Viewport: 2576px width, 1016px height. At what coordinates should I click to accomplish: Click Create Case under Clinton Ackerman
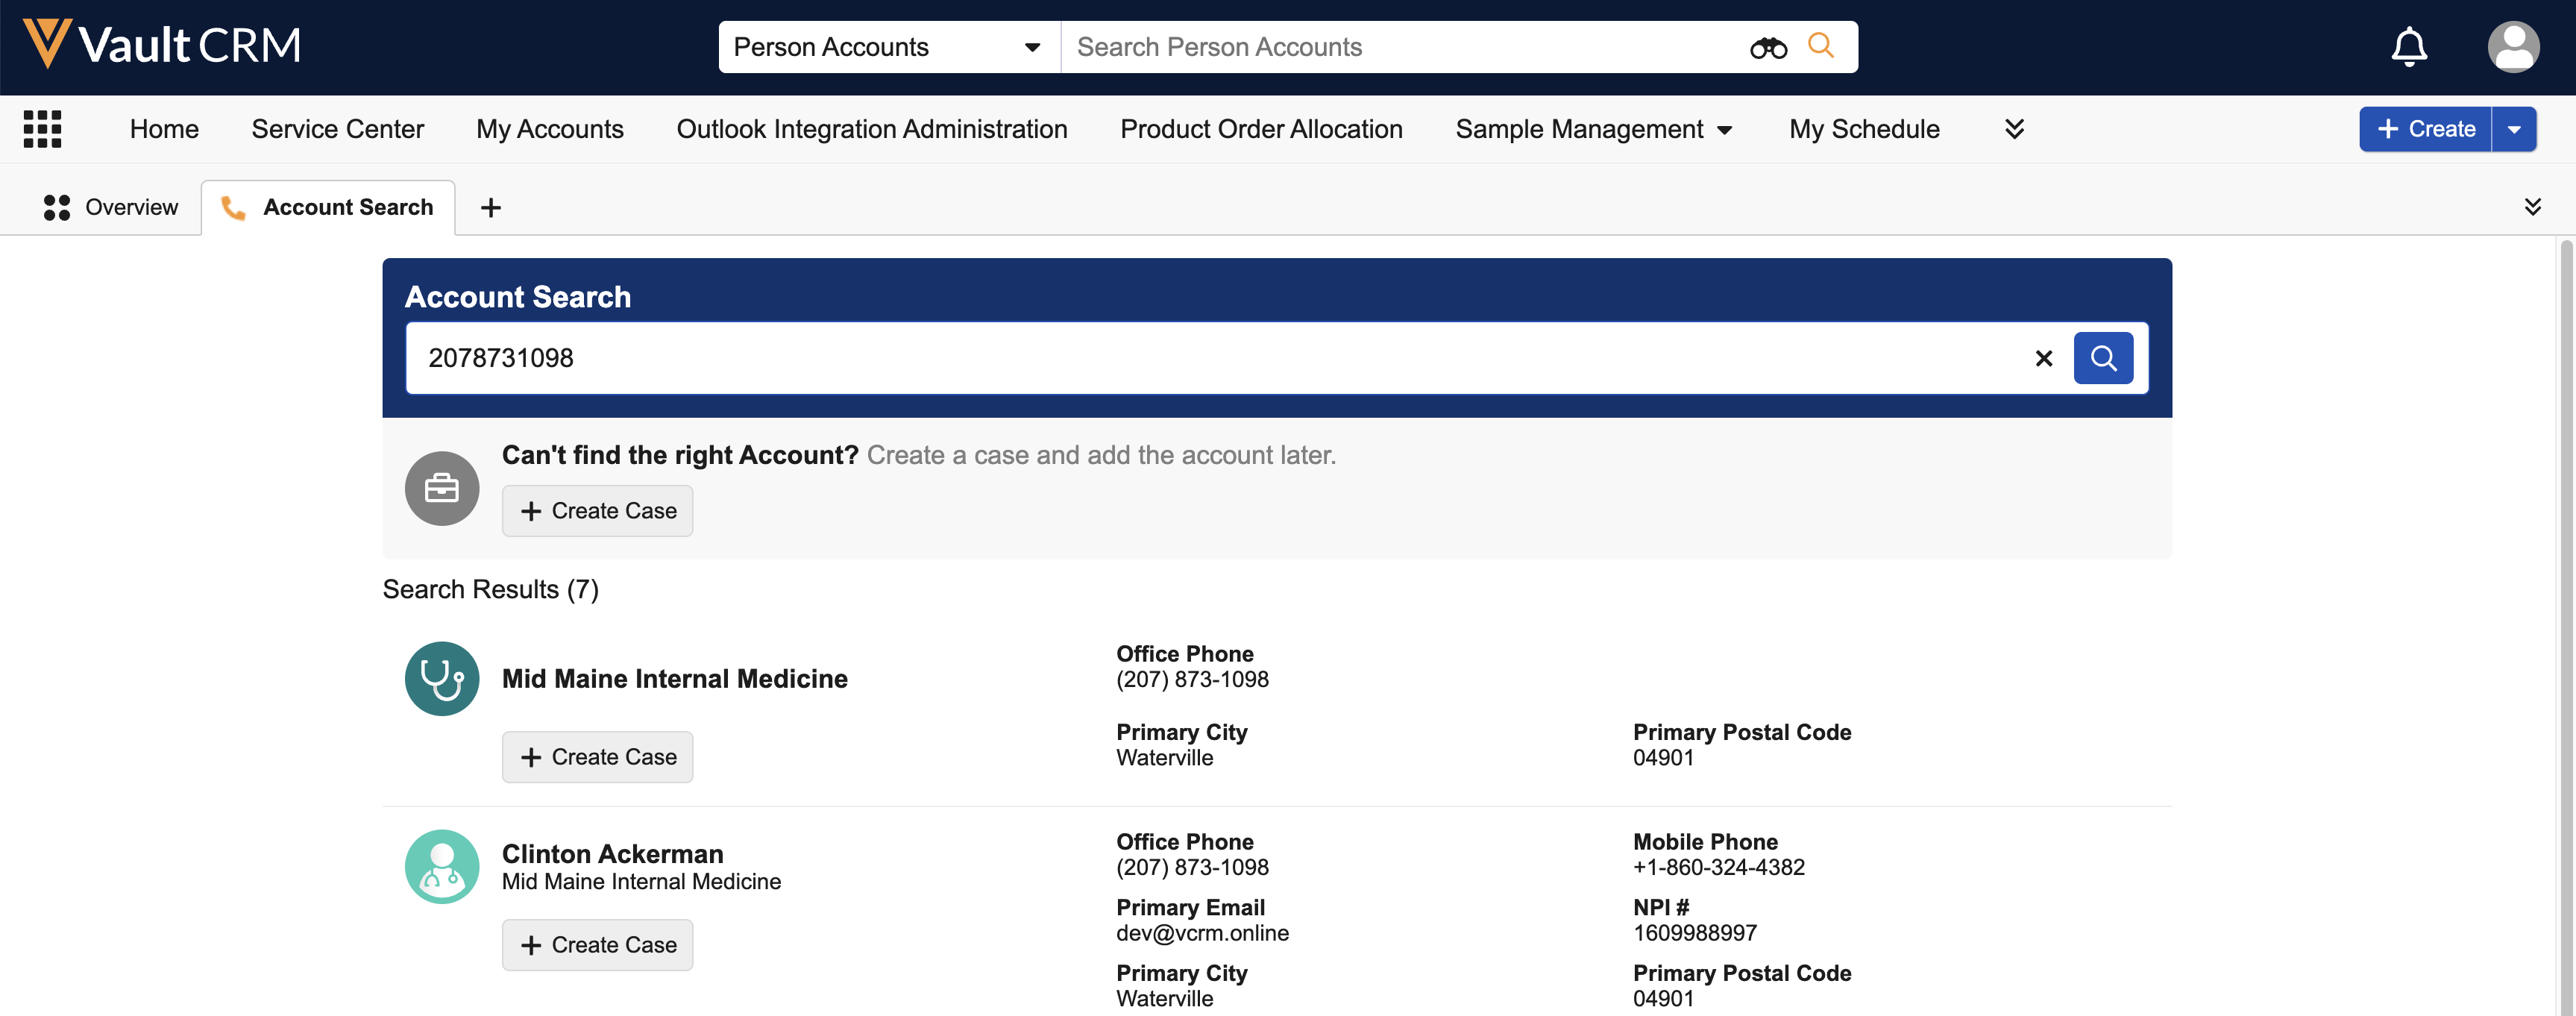597,945
